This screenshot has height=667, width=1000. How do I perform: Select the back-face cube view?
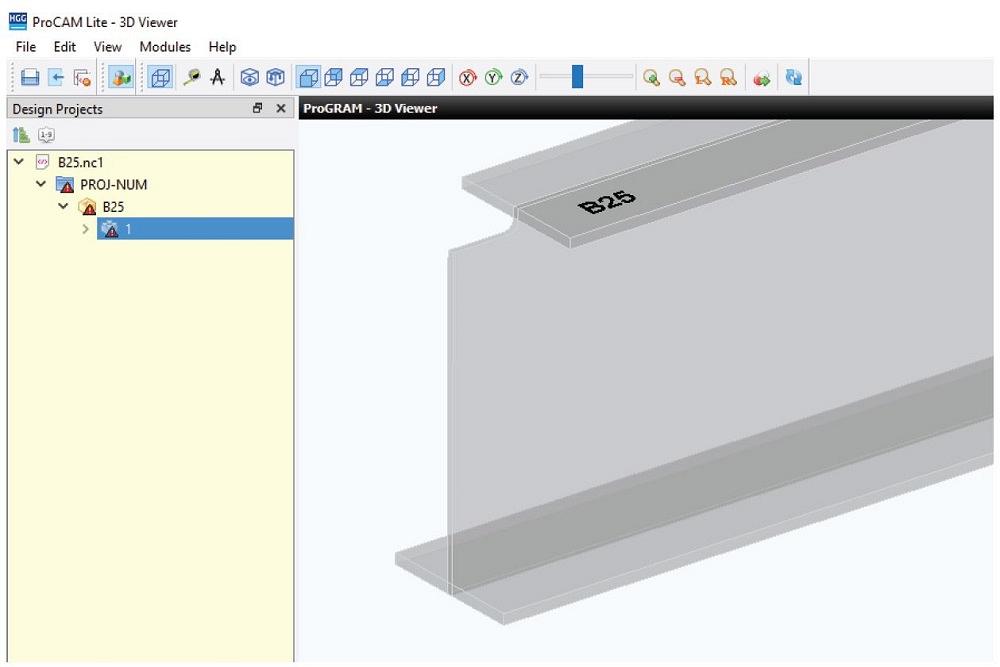point(334,78)
